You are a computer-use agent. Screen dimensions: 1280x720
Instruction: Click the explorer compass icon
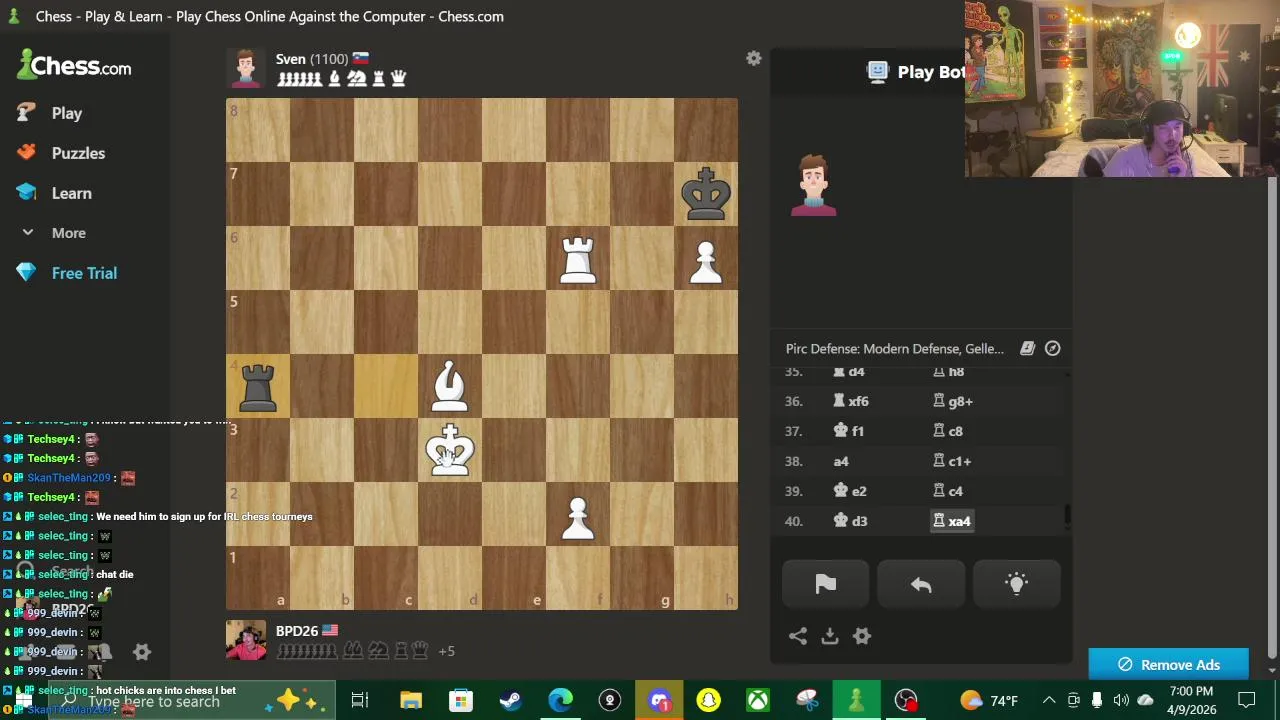coord(1052,348)
